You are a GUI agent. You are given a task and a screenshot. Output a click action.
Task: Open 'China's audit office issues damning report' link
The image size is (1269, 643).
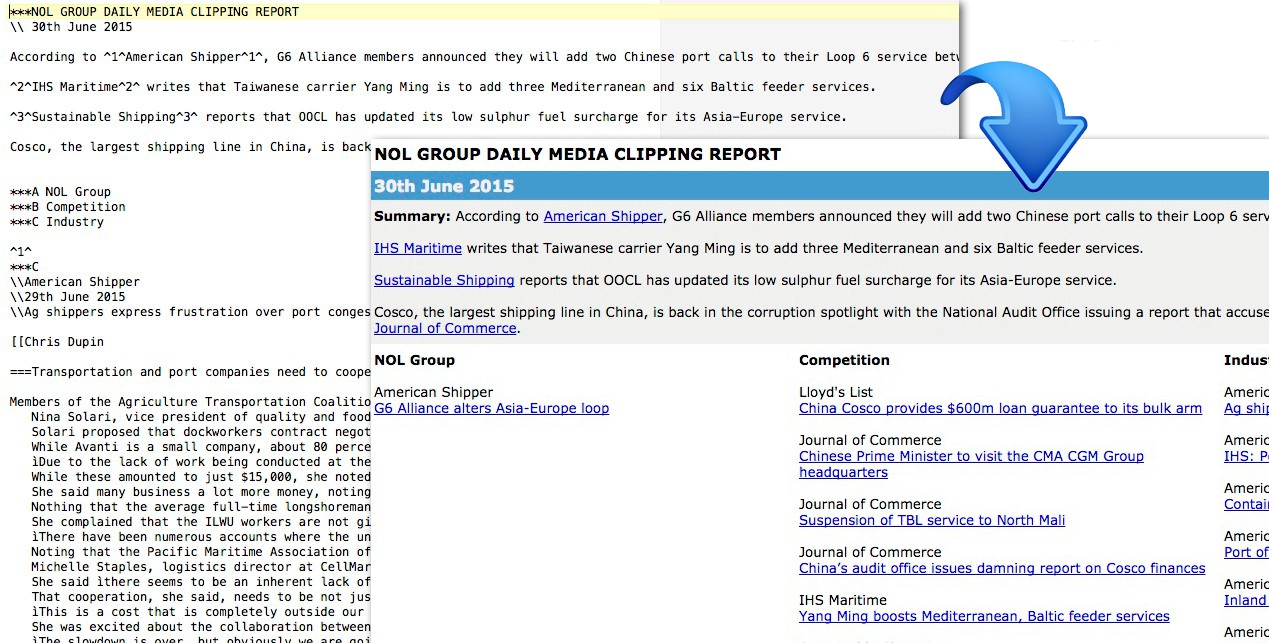pos(1002,568)
